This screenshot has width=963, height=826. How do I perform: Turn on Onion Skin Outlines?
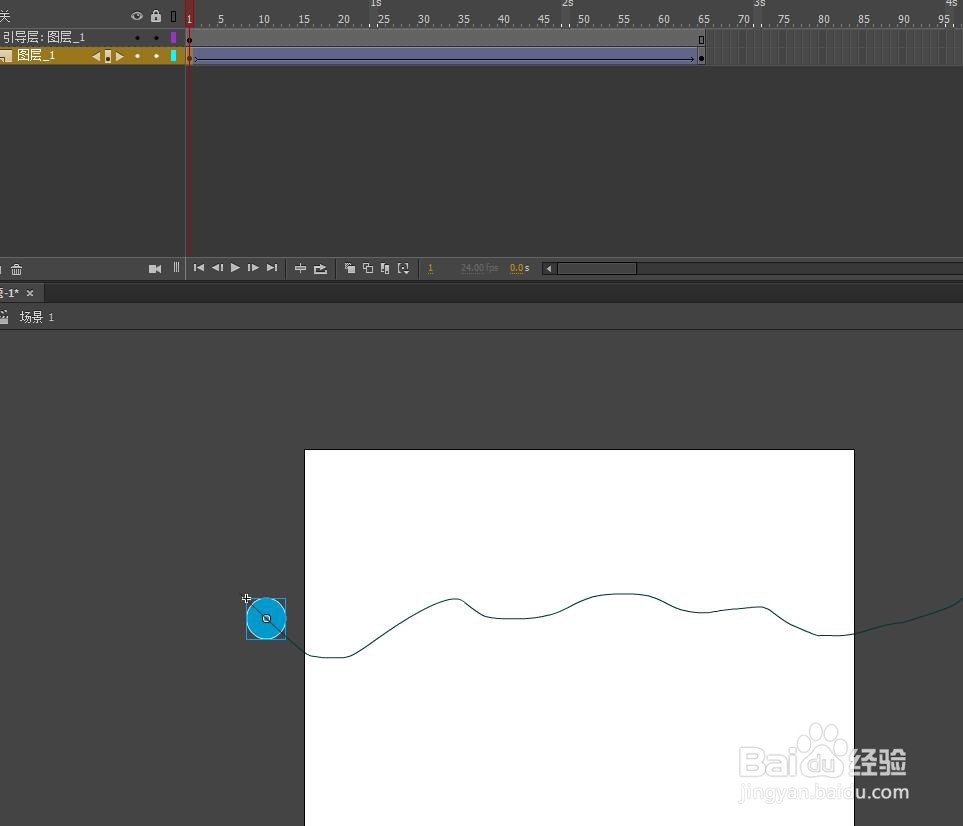367,268
